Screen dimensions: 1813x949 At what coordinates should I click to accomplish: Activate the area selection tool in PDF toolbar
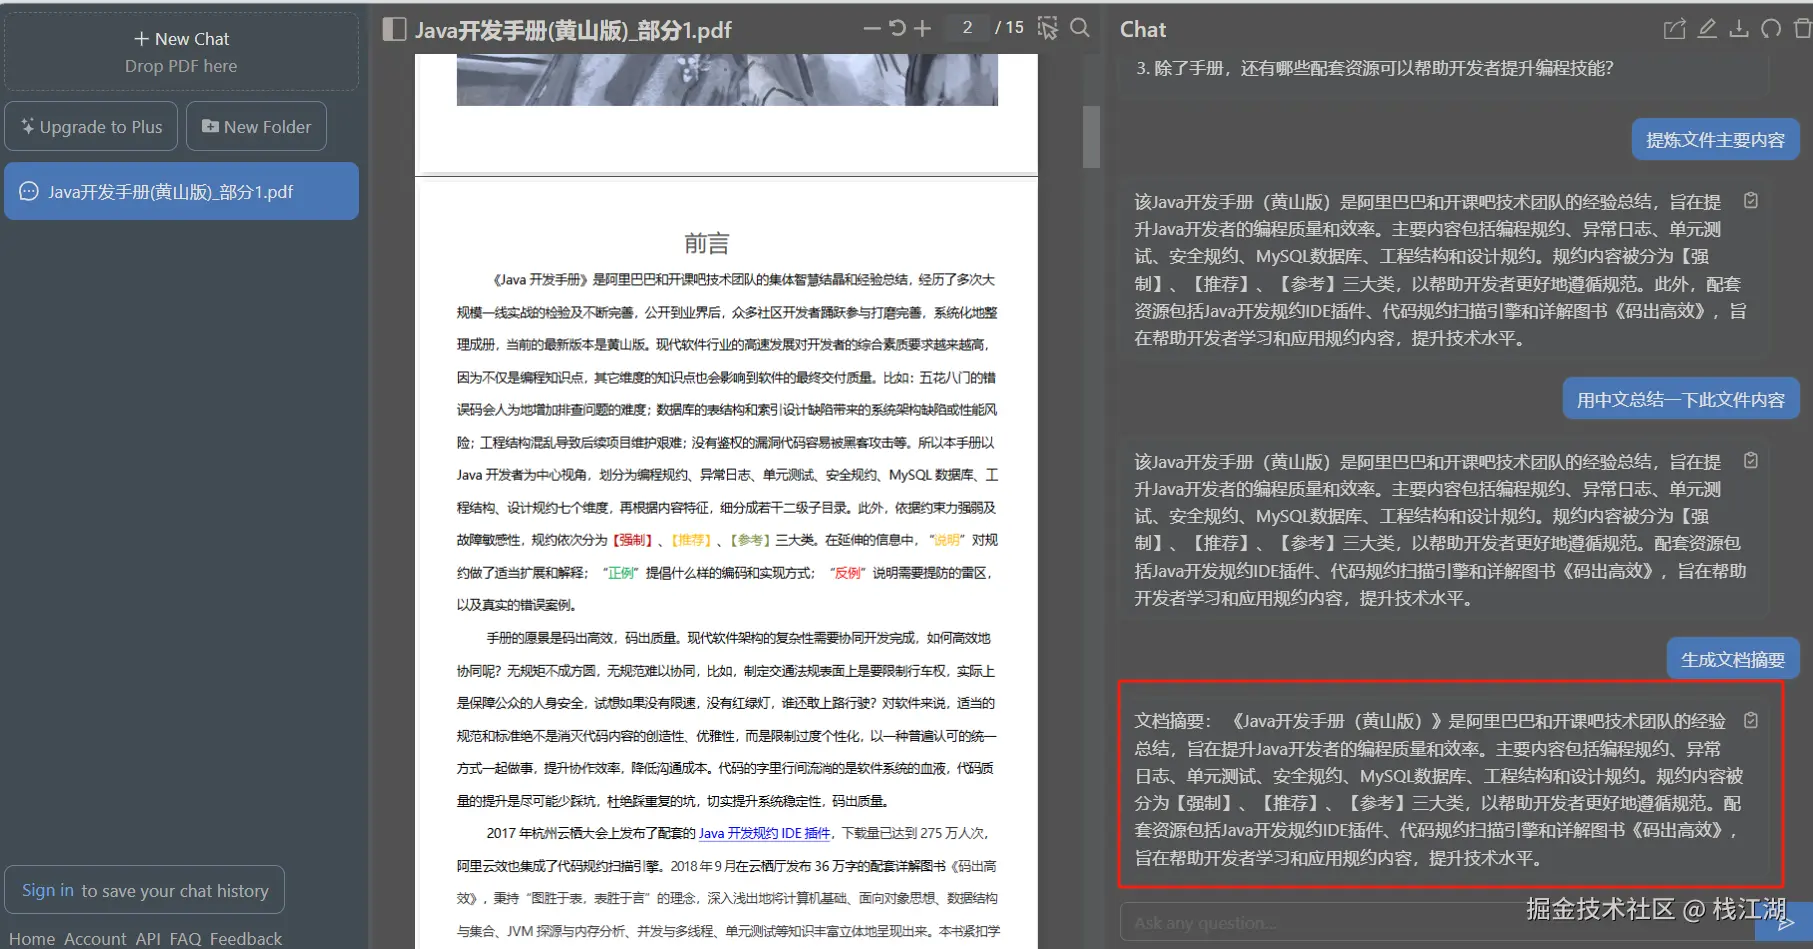click(x=1047, y=28)
